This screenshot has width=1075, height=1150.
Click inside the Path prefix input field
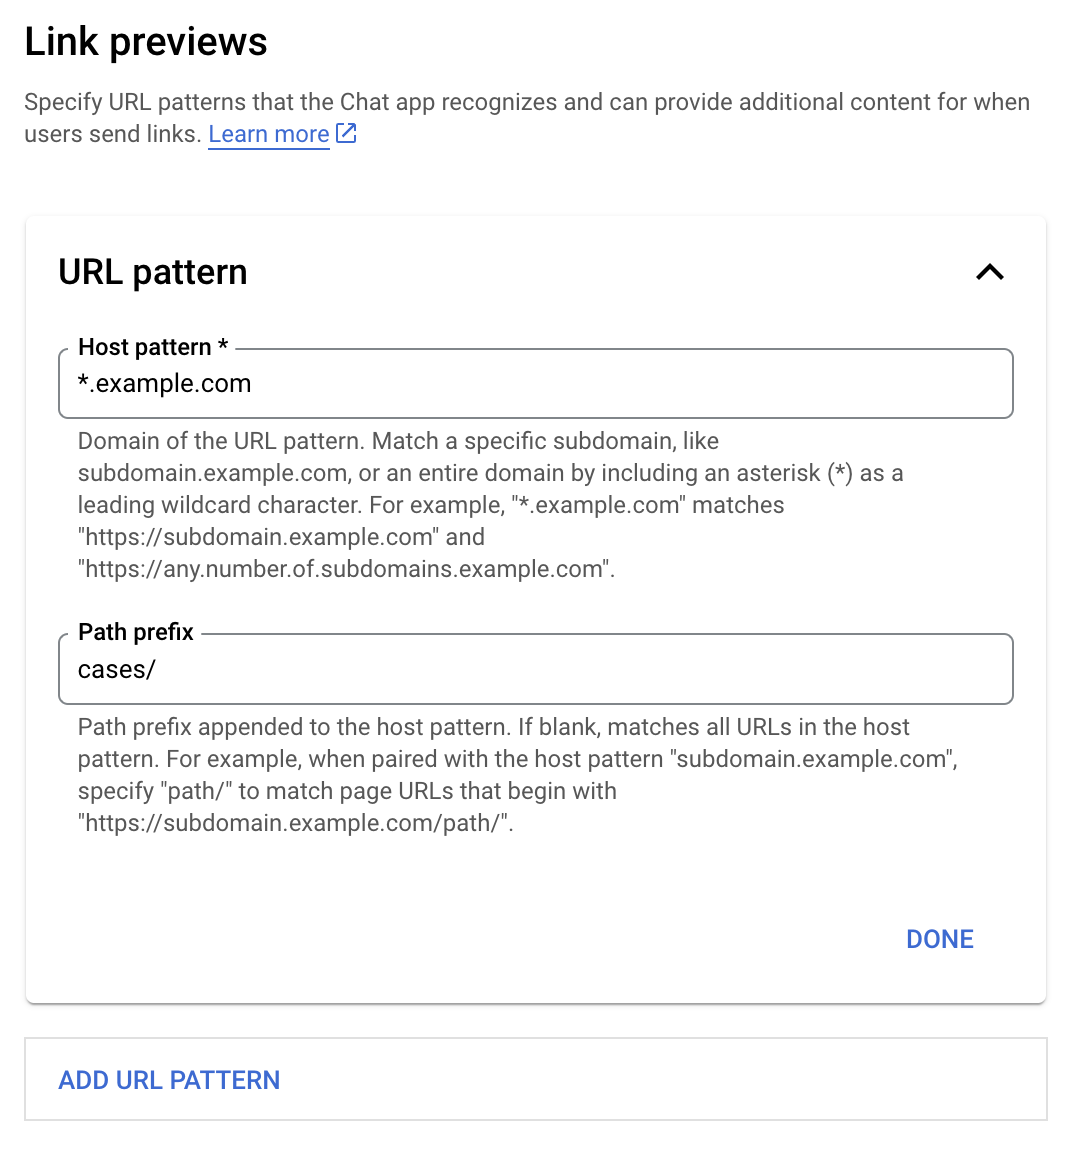click(x=400, y=669)
